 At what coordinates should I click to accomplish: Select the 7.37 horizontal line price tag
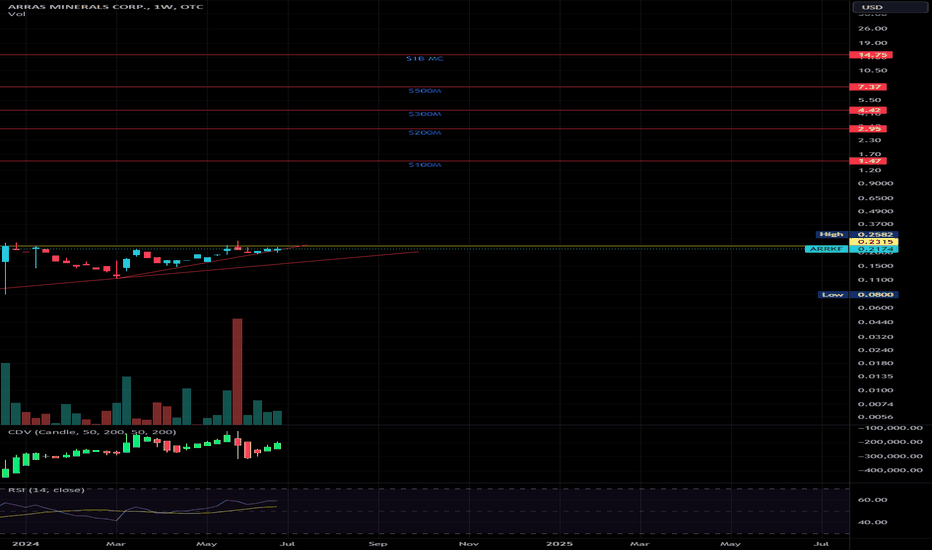[x=868, y=87]
